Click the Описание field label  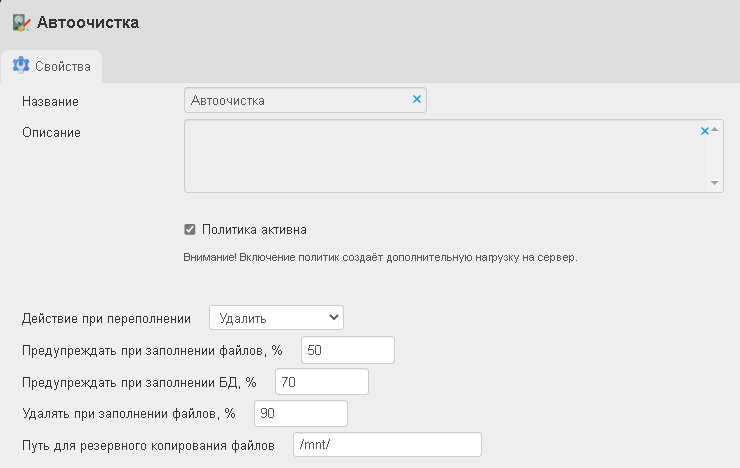(51, 132)
